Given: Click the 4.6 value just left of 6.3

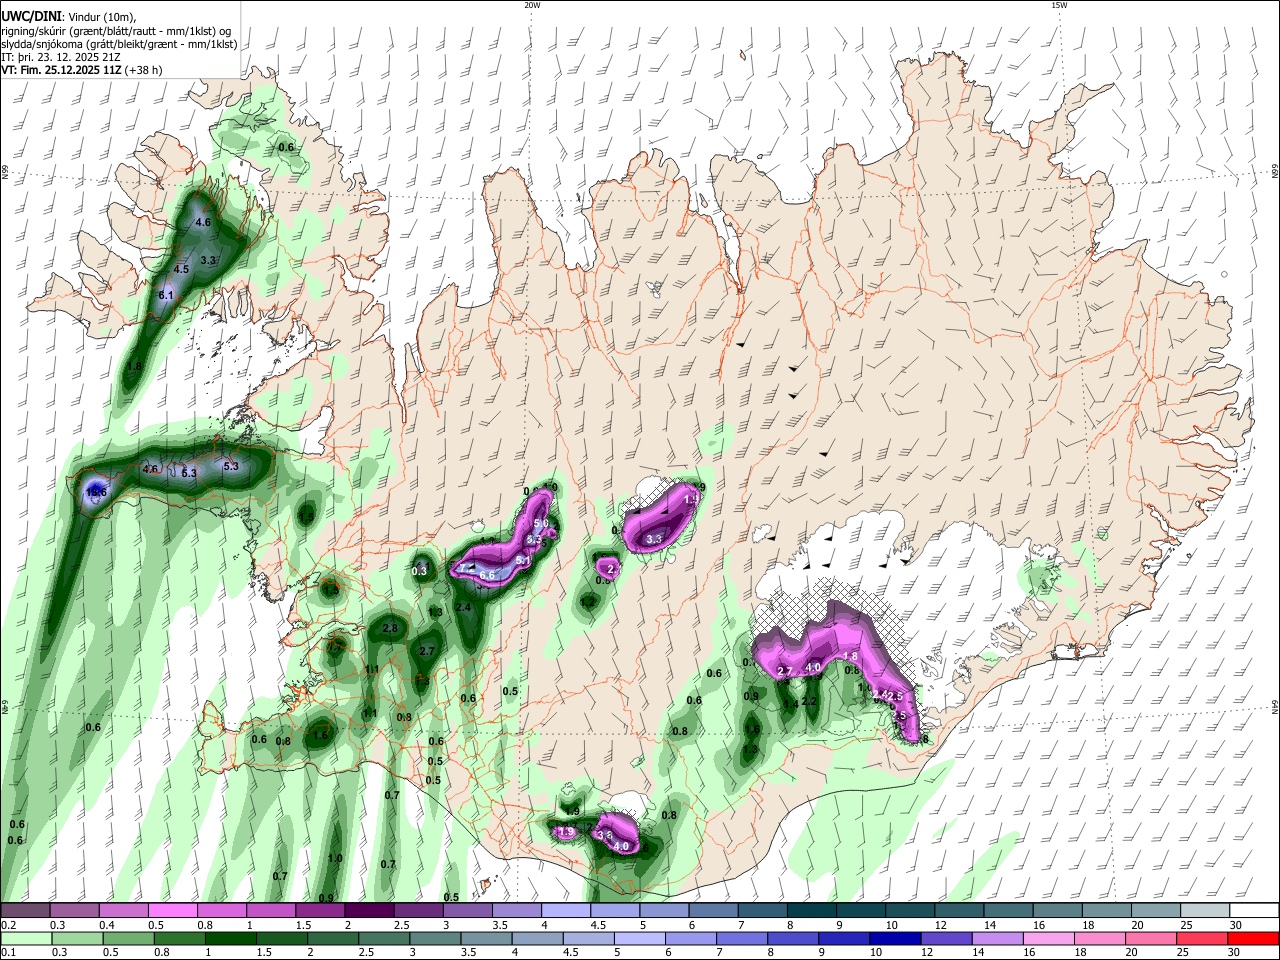Looking at the screenshot, I should pyautogui.click(x=151, y=468).
